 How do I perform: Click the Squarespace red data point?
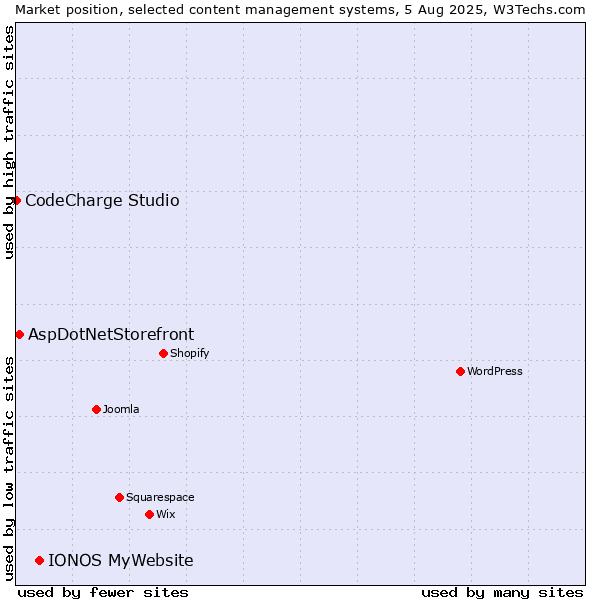119,497
